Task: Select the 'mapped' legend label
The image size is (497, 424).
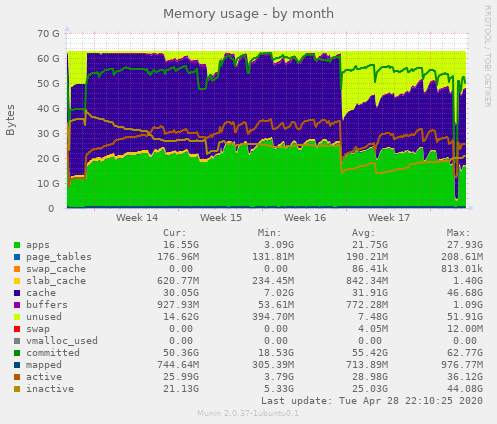Action: [44, 365]
